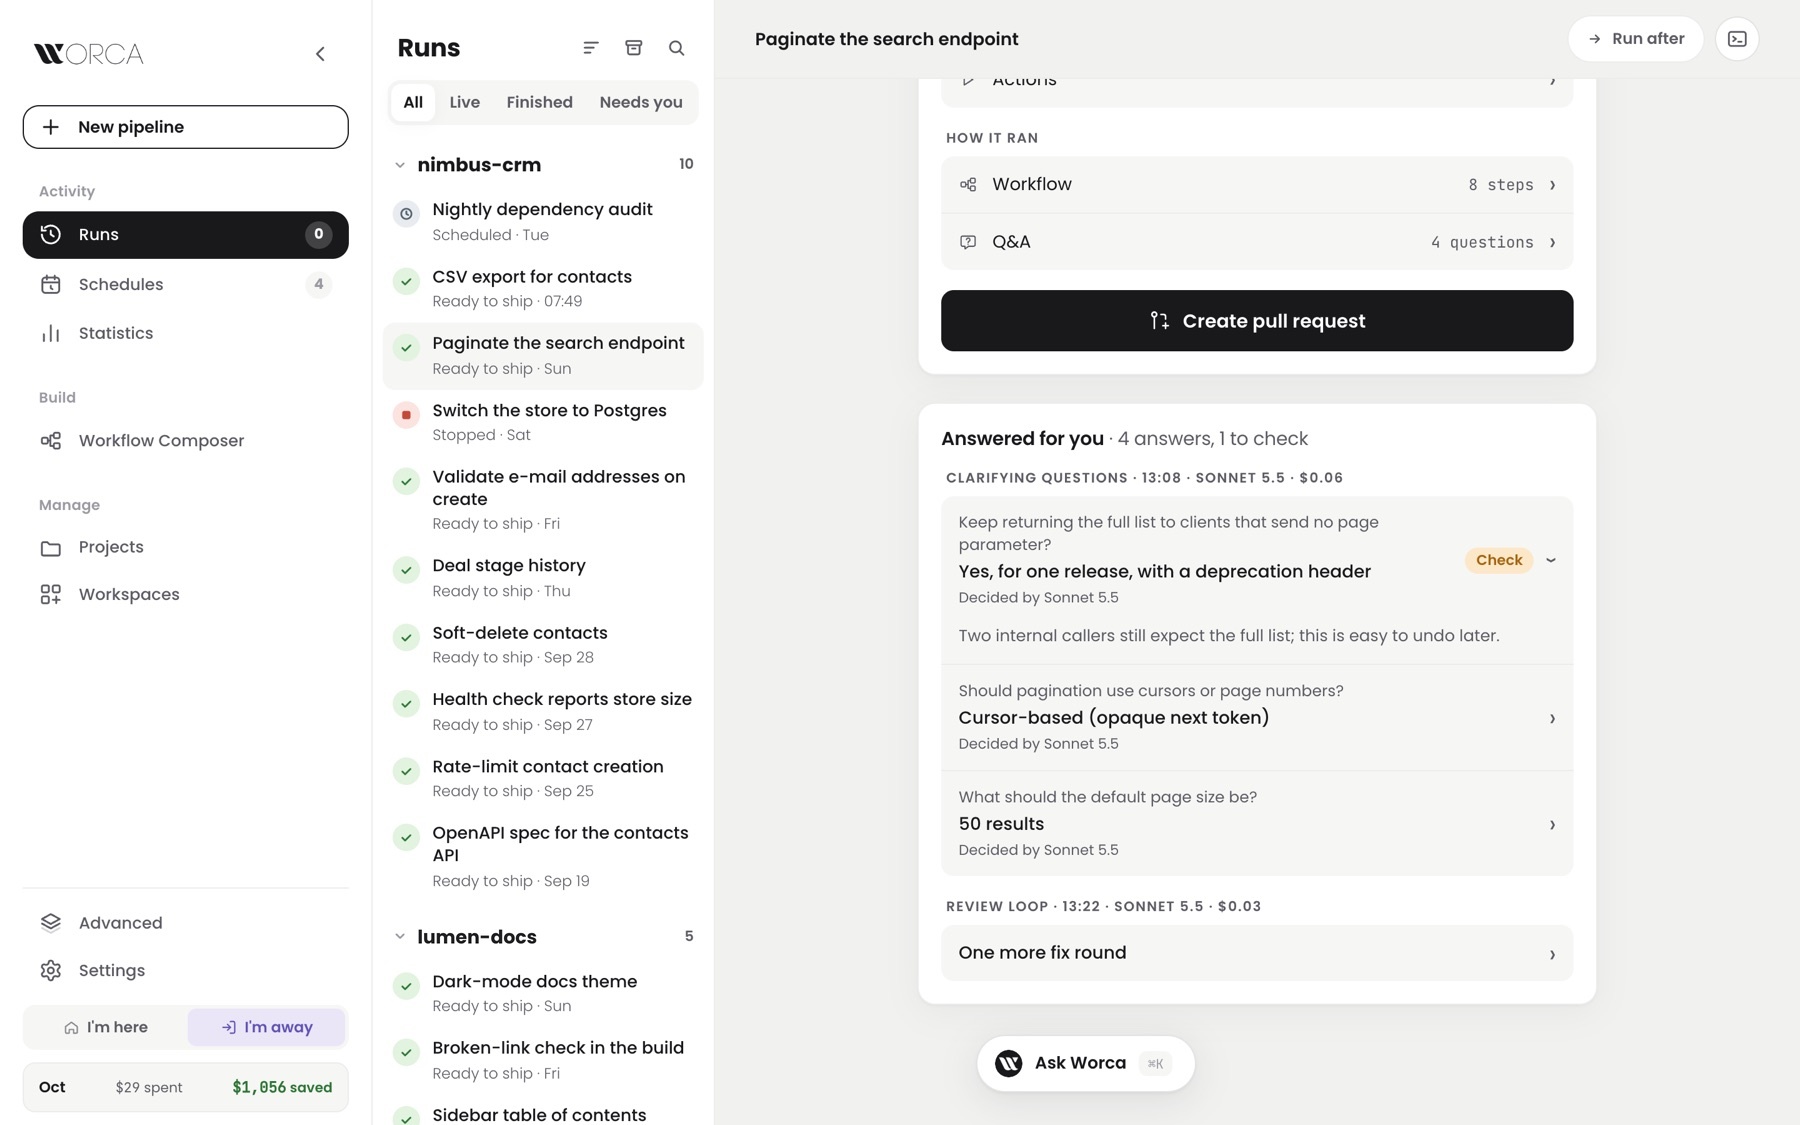Expand the One more fix round row

click(1257, 953)
